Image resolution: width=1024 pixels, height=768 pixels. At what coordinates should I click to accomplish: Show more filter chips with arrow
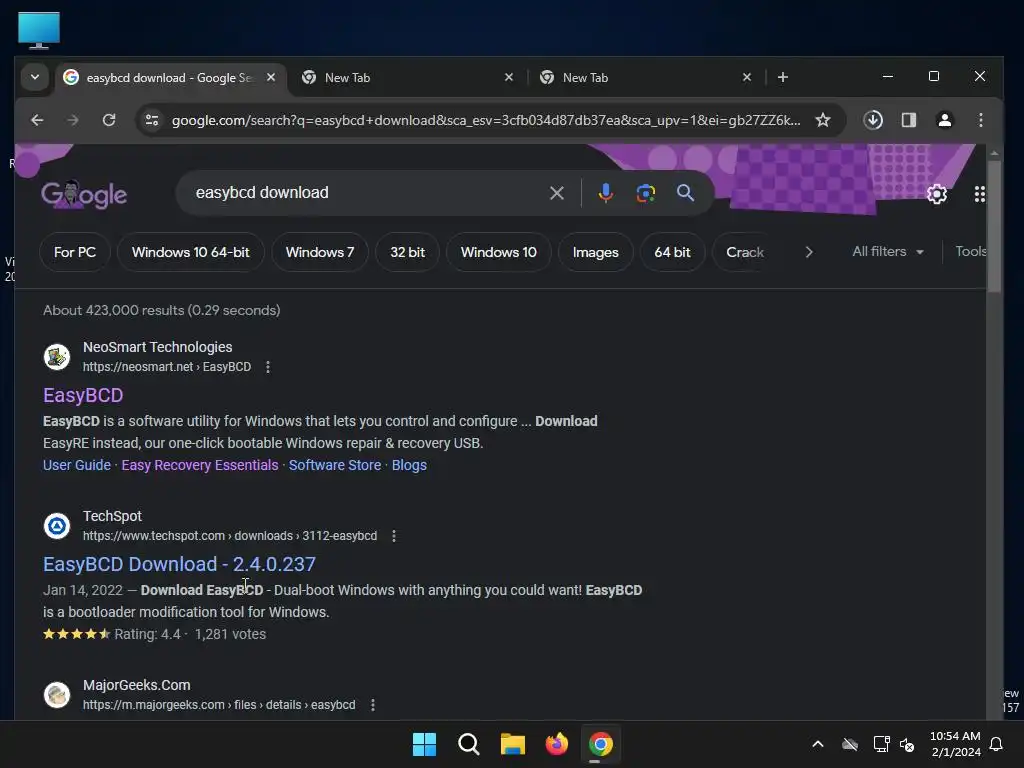pos(808,252)
